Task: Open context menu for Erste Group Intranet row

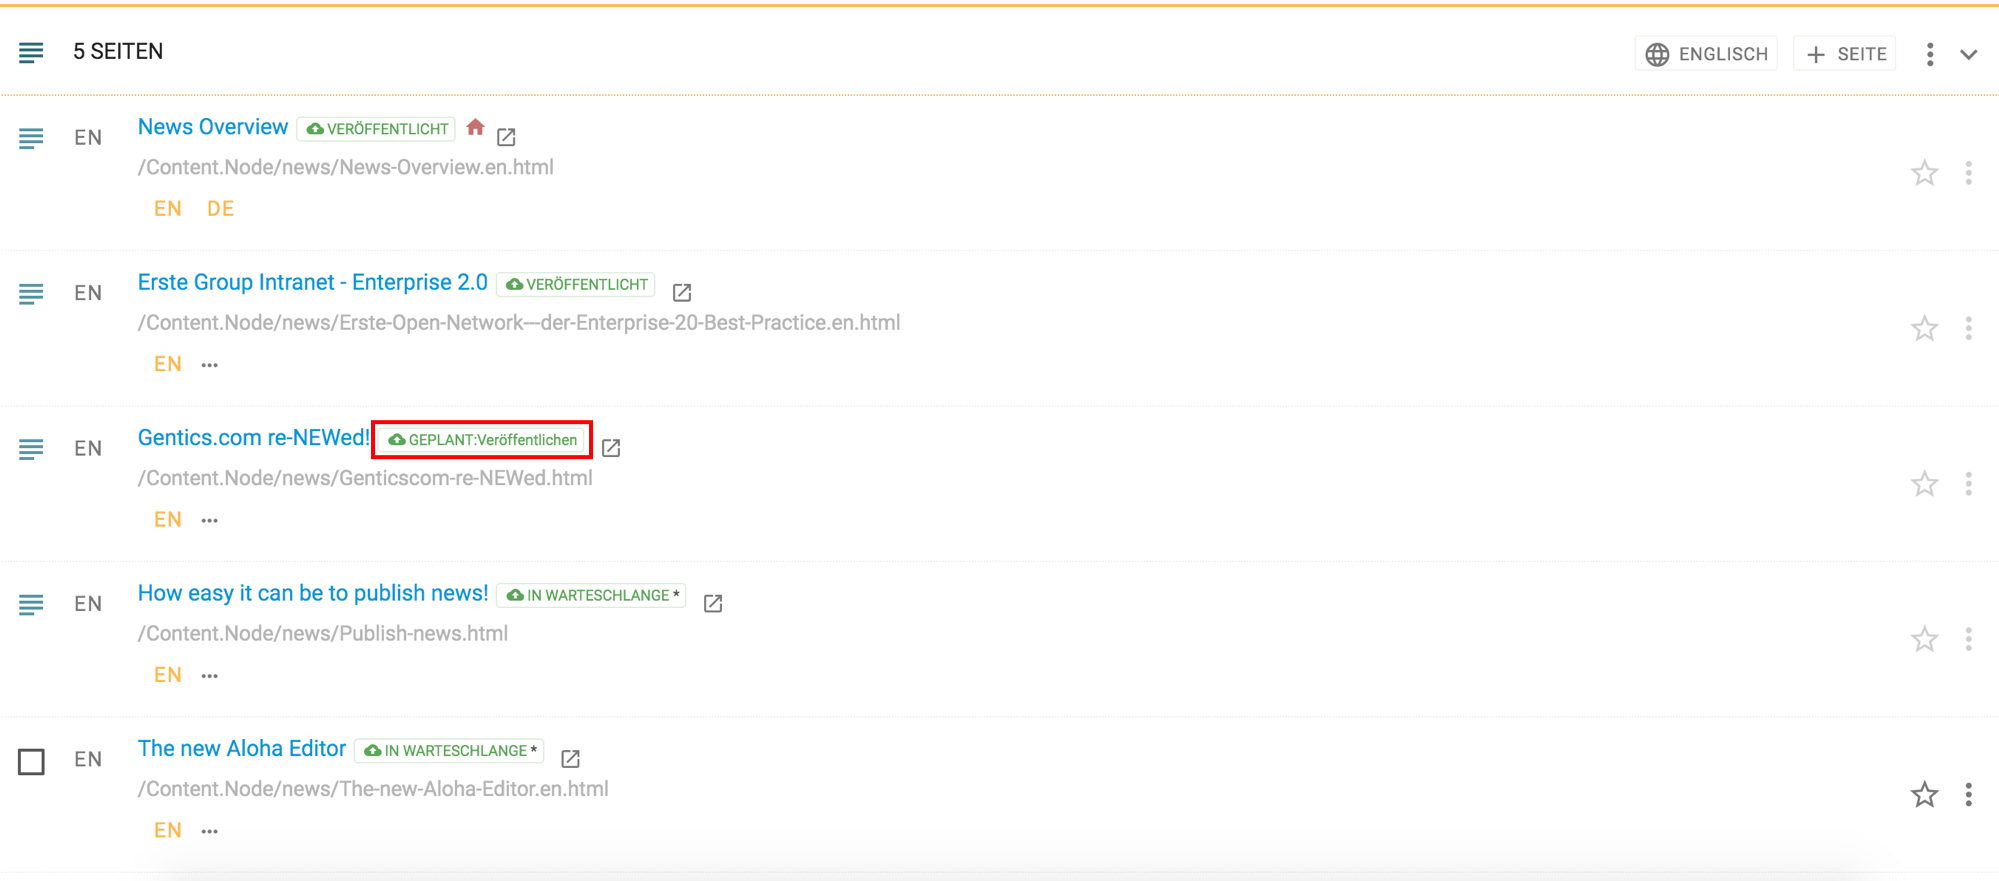Action: (1968, 328)
